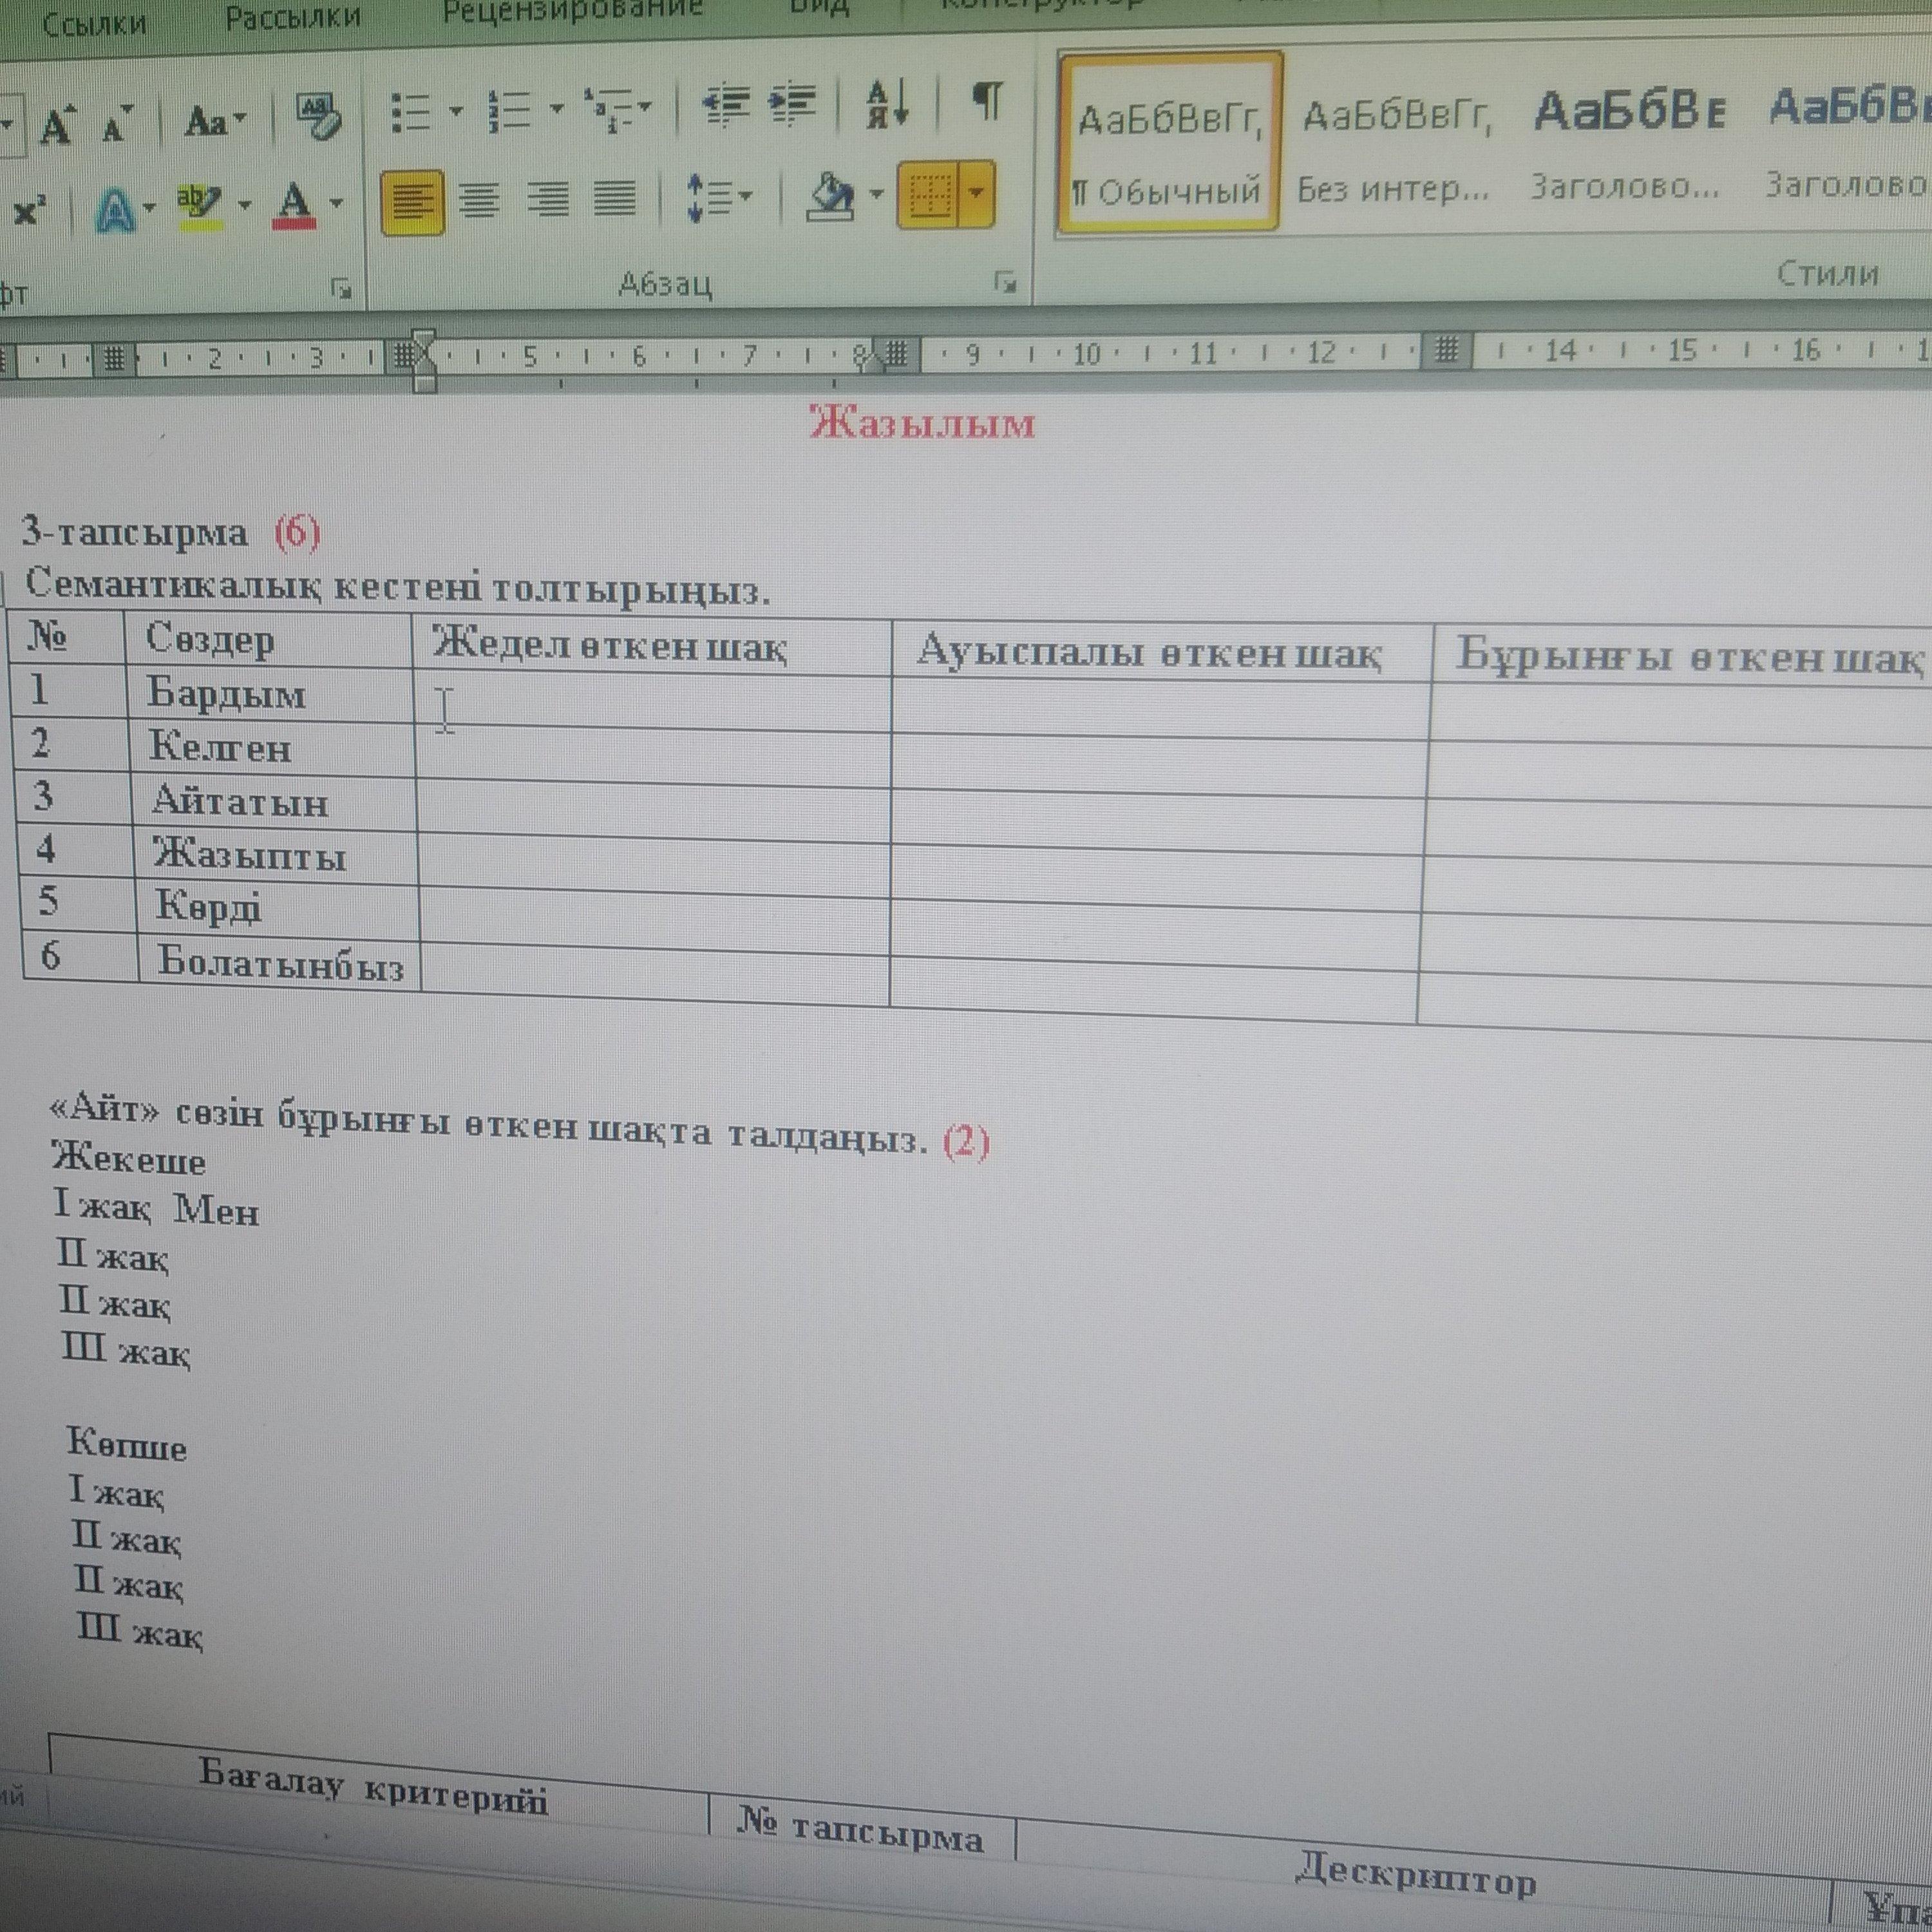
Task: Open the Рассылки ribbon tab
Action: coord(292,17)
